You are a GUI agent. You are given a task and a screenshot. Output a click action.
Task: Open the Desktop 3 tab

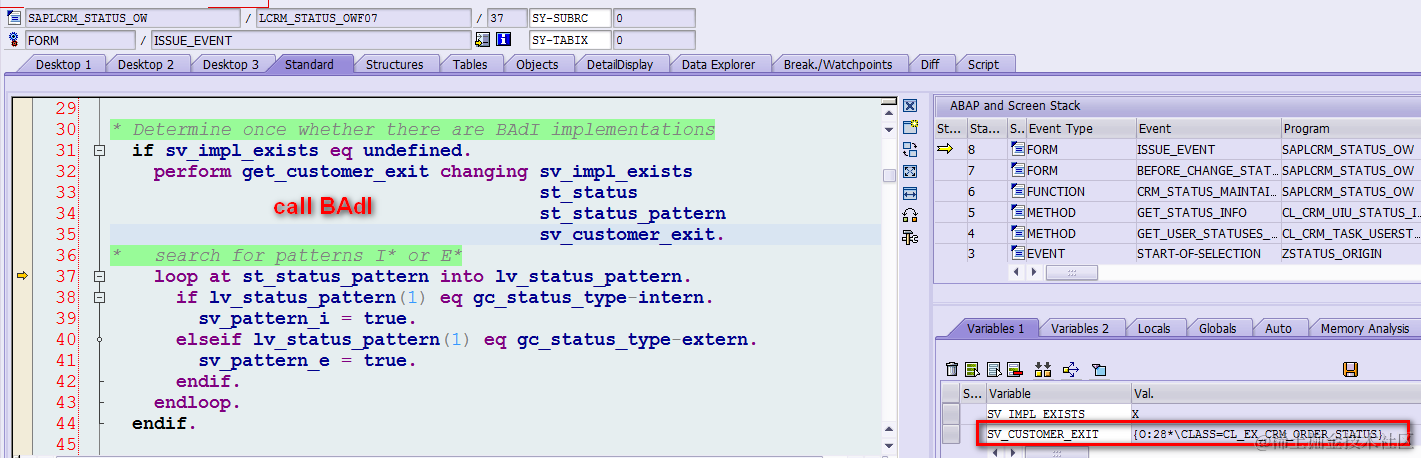[x=231, y=64]
